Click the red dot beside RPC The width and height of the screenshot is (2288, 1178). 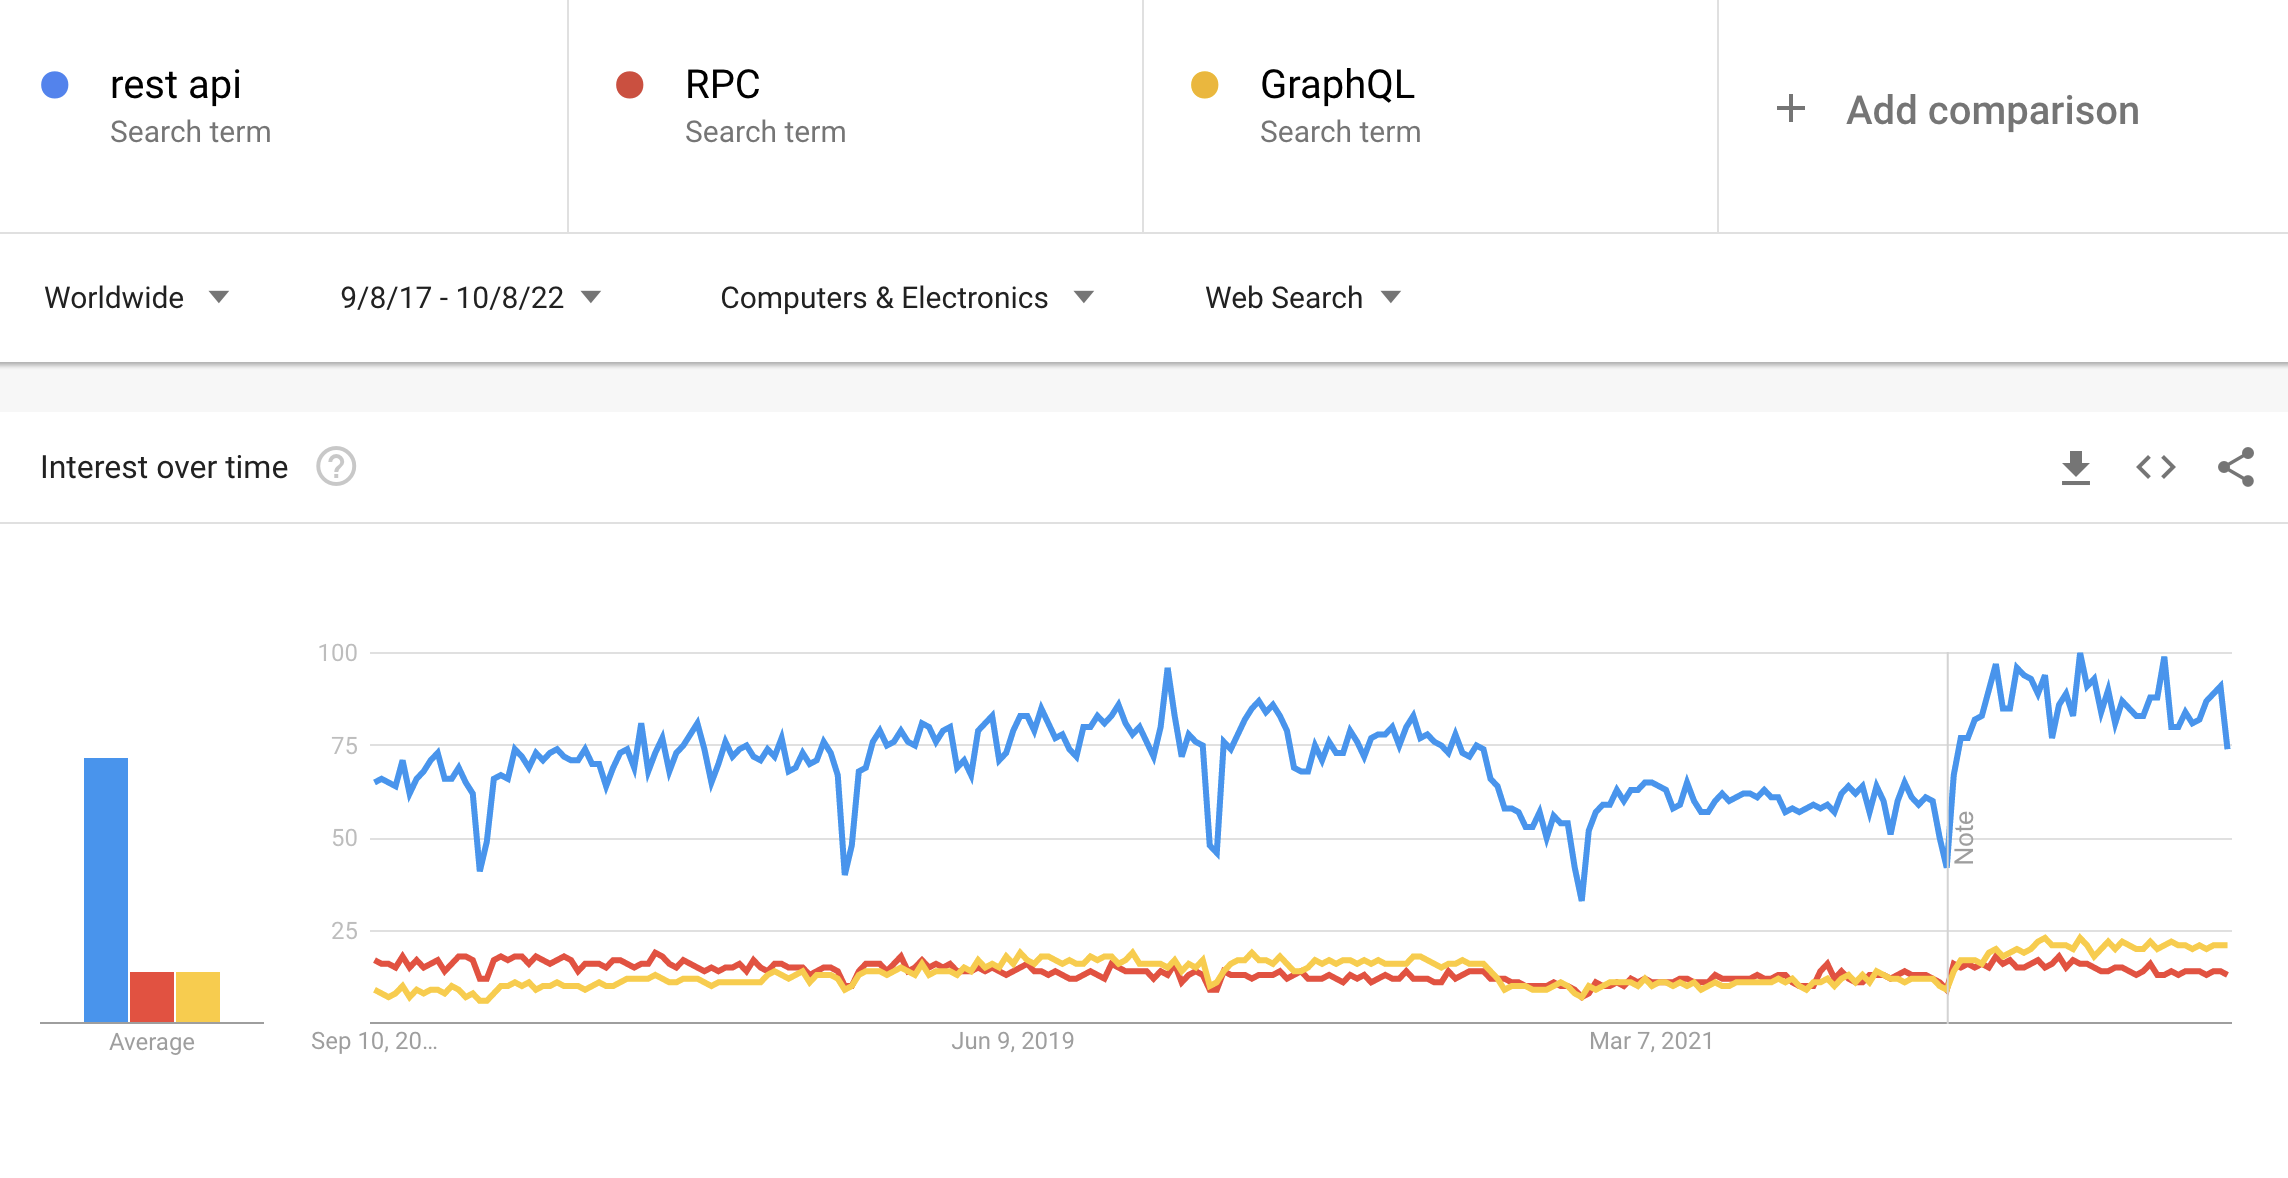click(x=630, y=85)
